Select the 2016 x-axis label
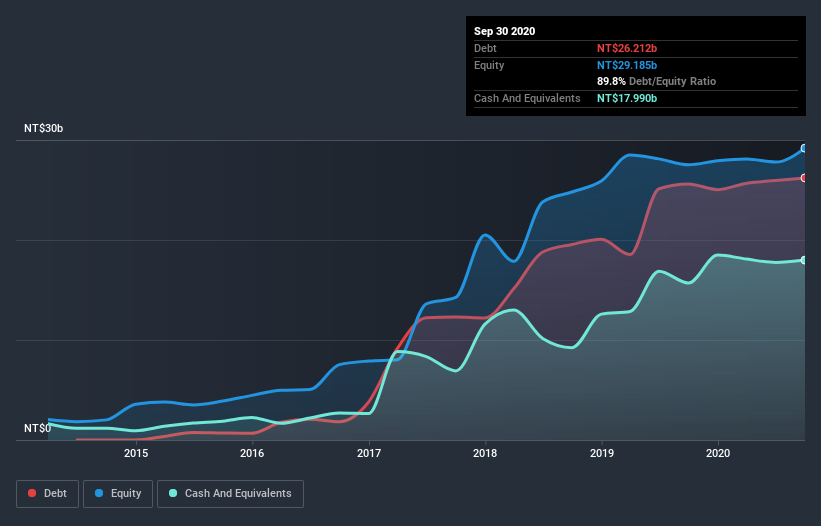The height and width of the screenshot is (526, 821). pyautogui.click(x=252, y=453)
